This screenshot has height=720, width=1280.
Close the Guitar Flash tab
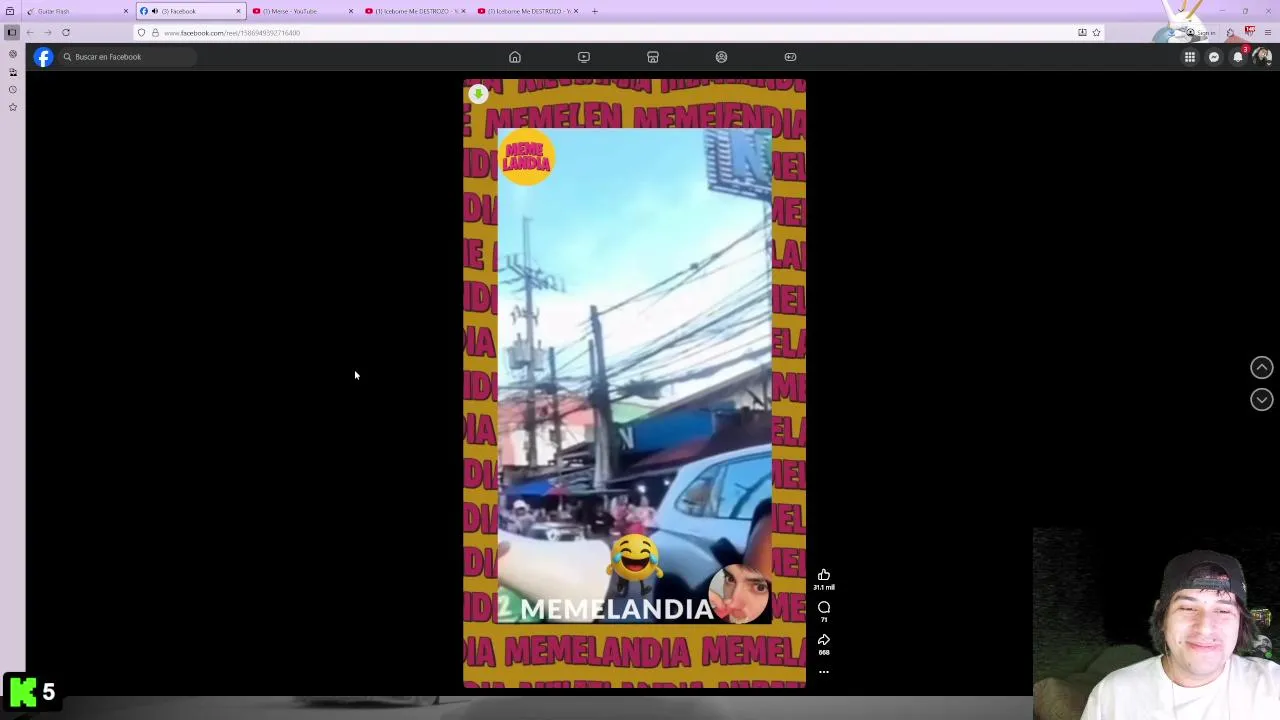(126, 11)
